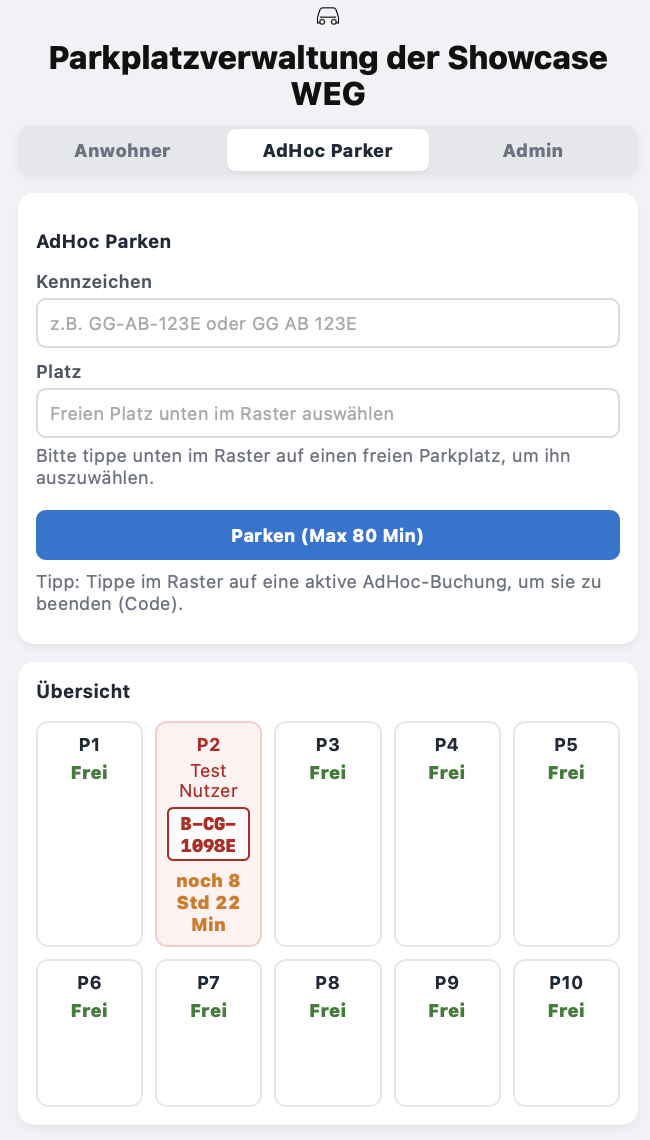The width and height of the screenshot is (650, 1140).
Task: Select parking spot P1 in the grid
Action: click(x=89, y=833)
